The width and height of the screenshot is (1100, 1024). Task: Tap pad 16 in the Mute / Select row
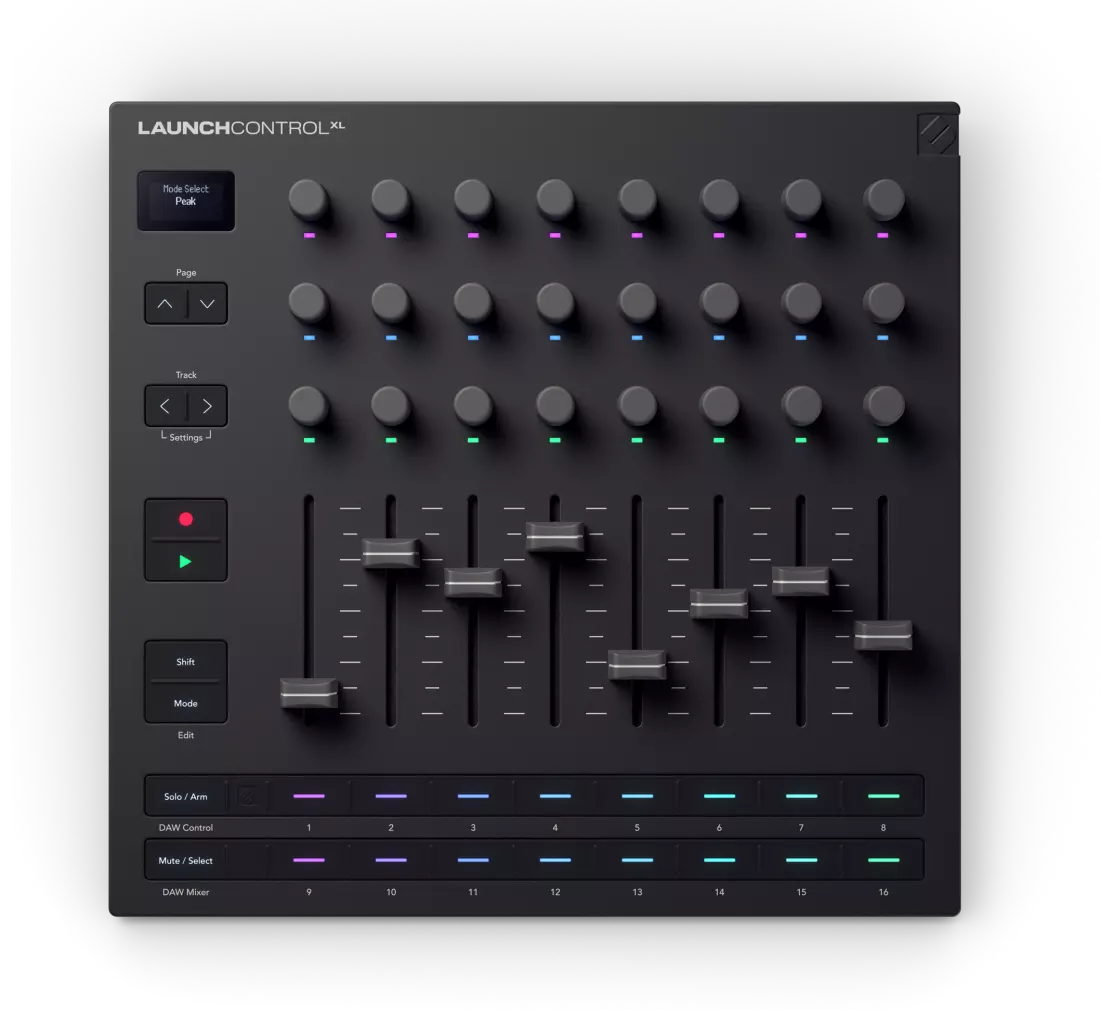(883, 860)
